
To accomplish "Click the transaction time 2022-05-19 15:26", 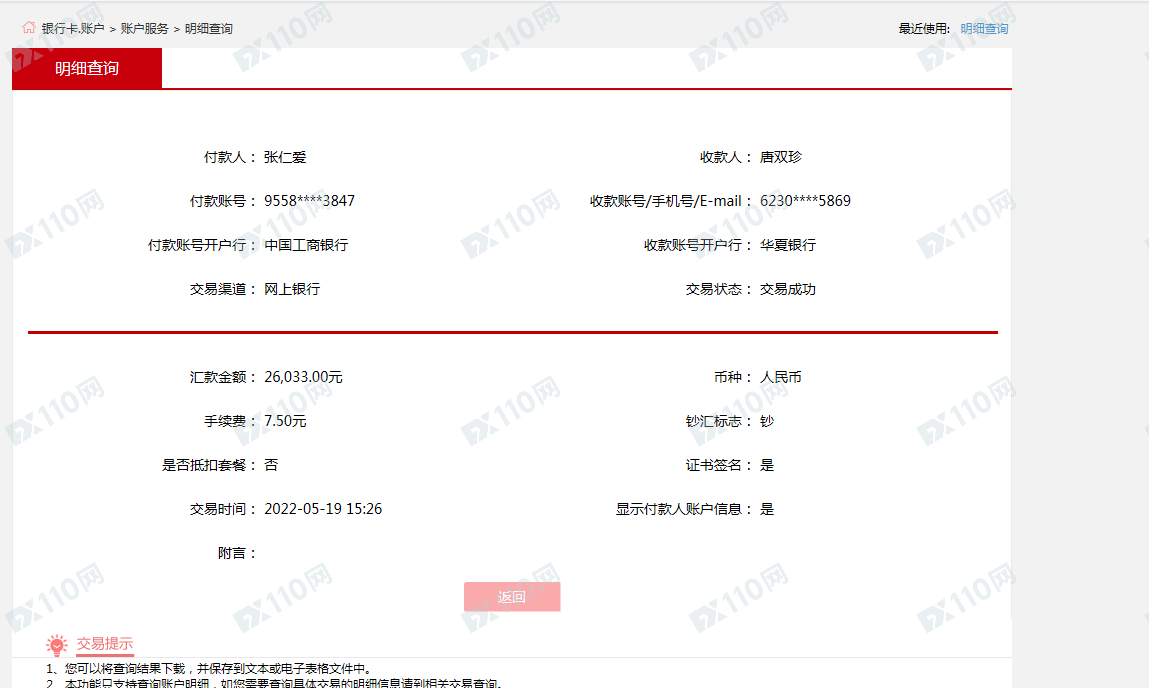I will point(323,509).
